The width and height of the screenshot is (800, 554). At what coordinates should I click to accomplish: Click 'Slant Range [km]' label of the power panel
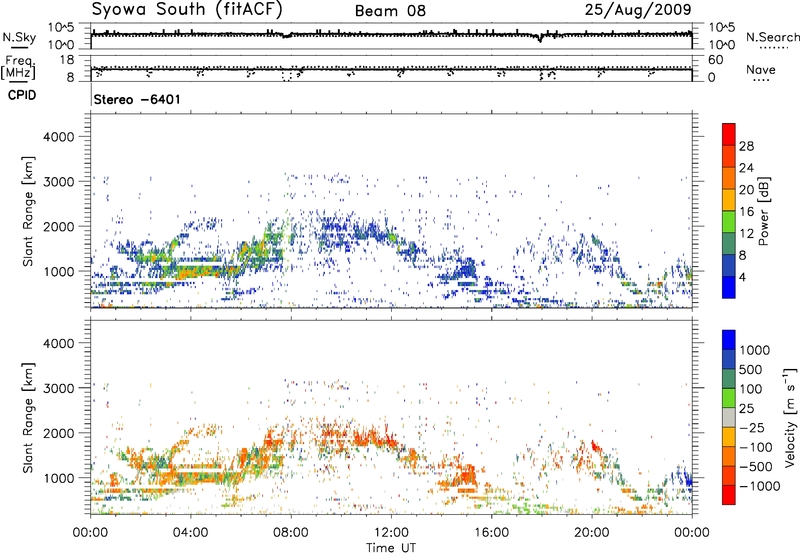click(x=28, y=211)
